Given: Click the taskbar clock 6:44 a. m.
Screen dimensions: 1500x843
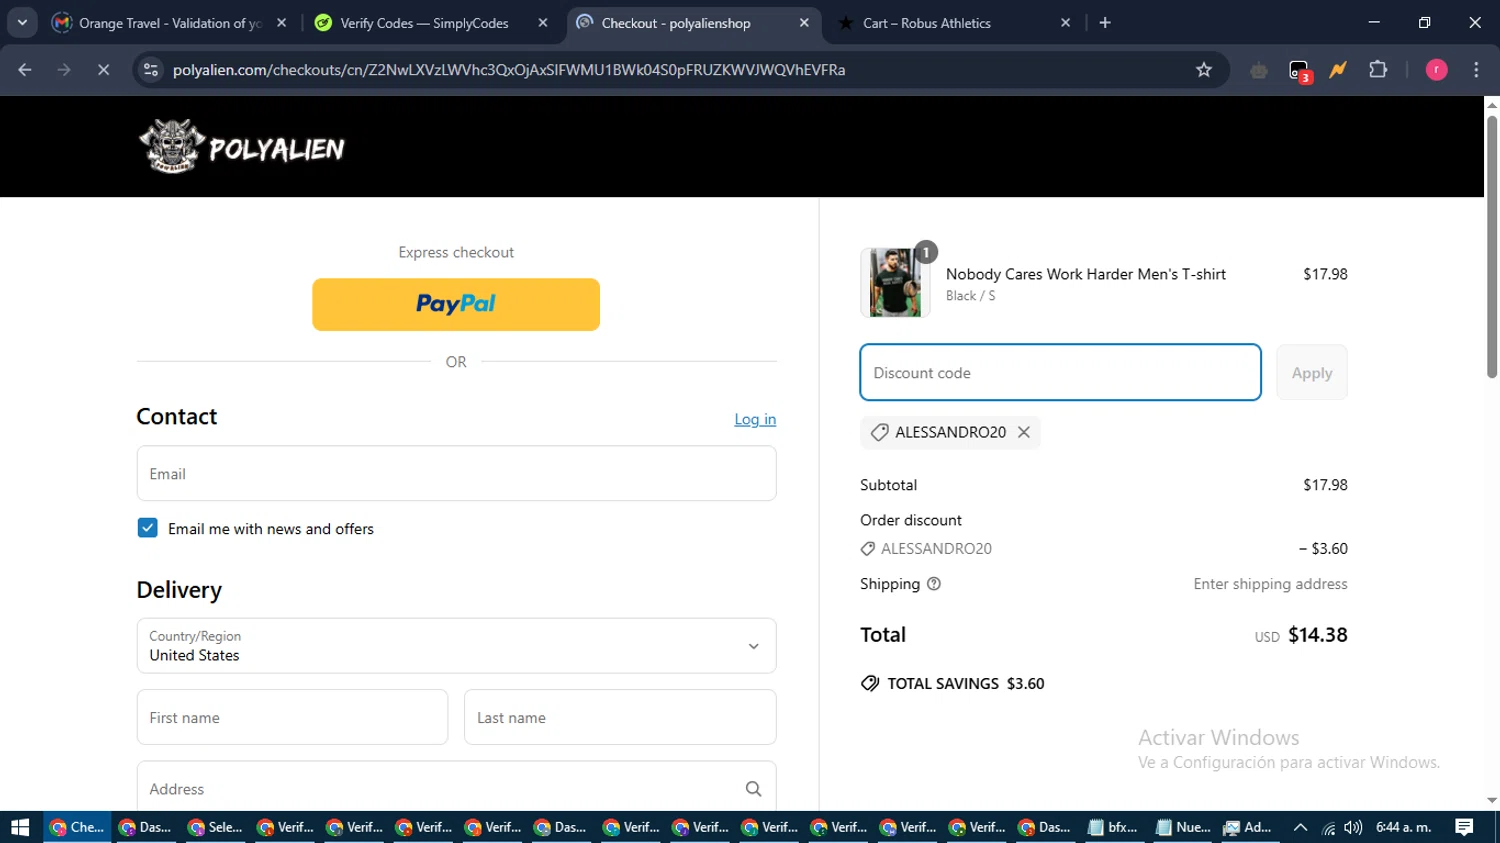Looking at the screenshot, I should point(1404,827).
